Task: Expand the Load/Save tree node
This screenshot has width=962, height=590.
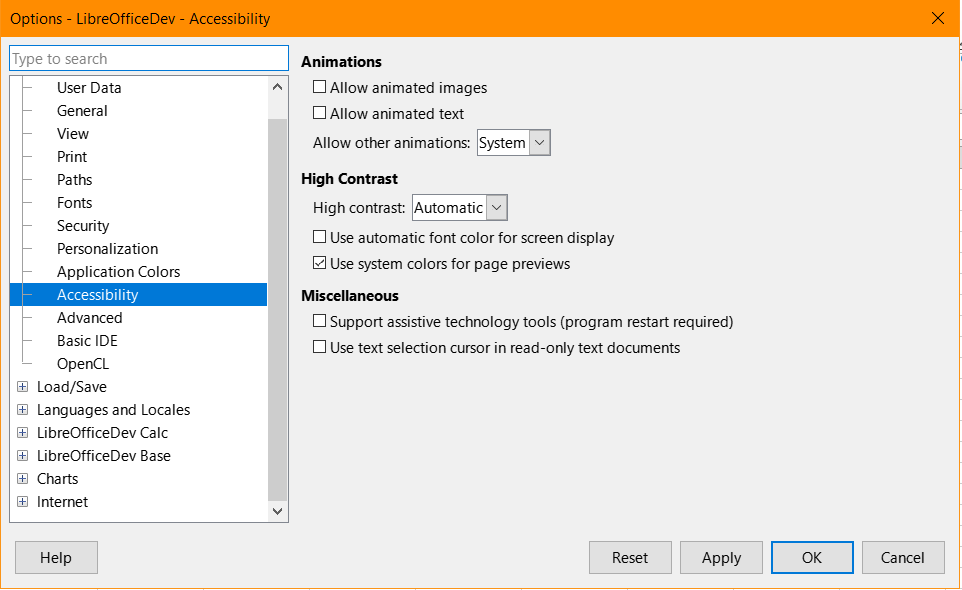Action: [23, 386]
